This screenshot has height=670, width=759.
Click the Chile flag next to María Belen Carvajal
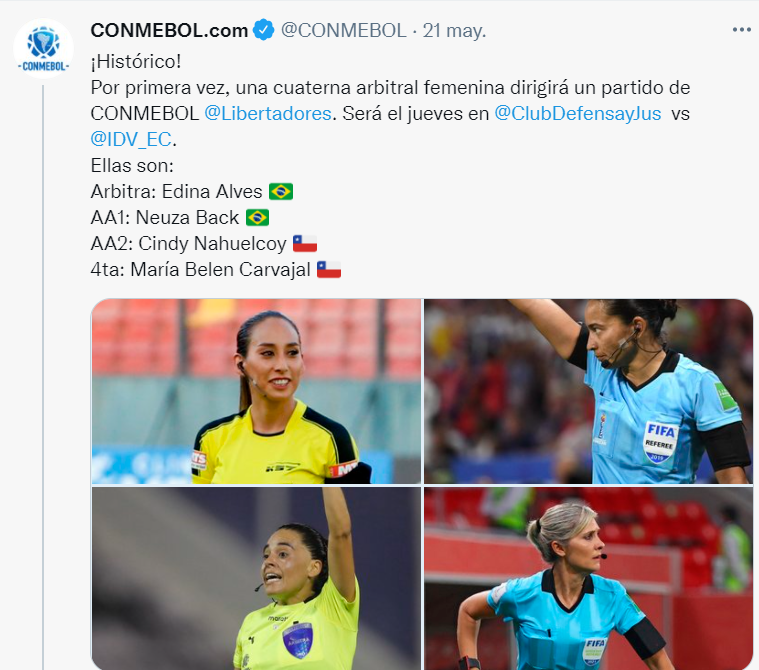329,270
